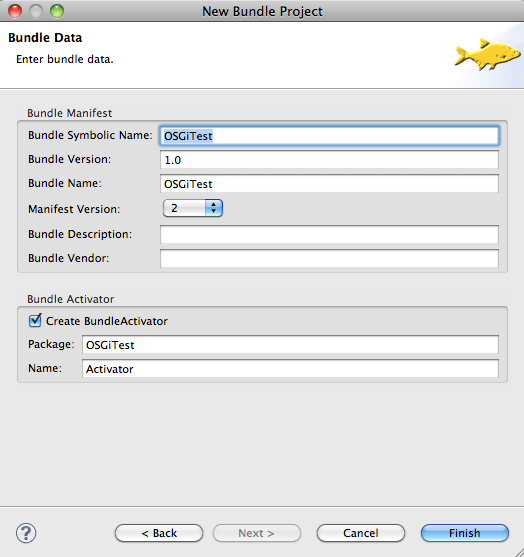This screenshot has height=557, width=524.
Task: Click the New Bundle Project window title
Action: click(x=262, y=11)
